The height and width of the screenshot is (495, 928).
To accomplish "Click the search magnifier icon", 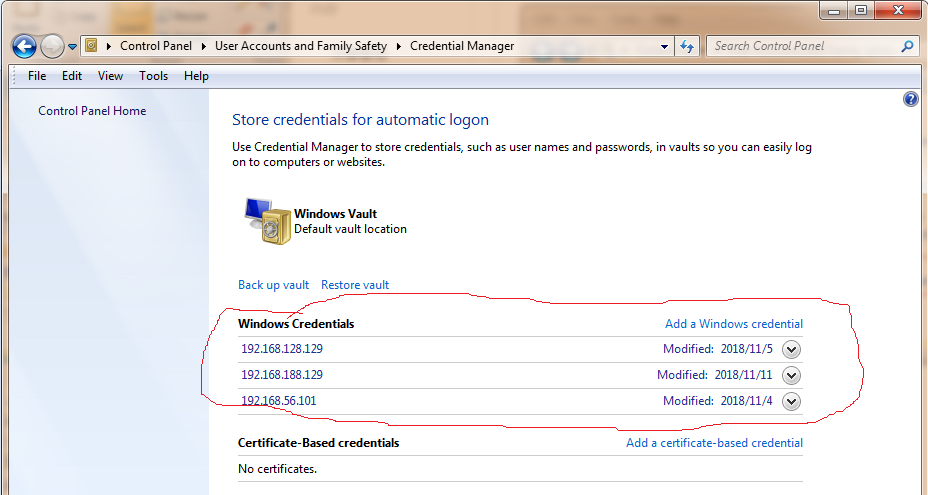I will 907,46.
